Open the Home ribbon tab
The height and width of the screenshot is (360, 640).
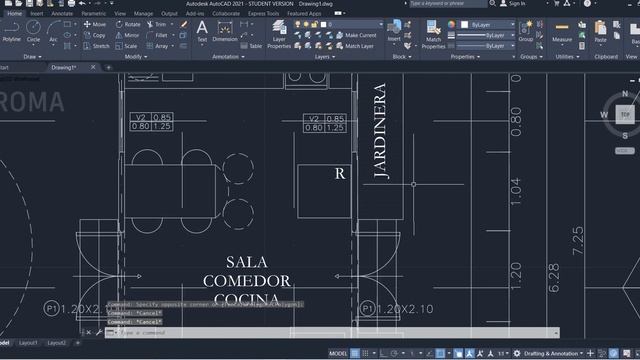[15, 13]
